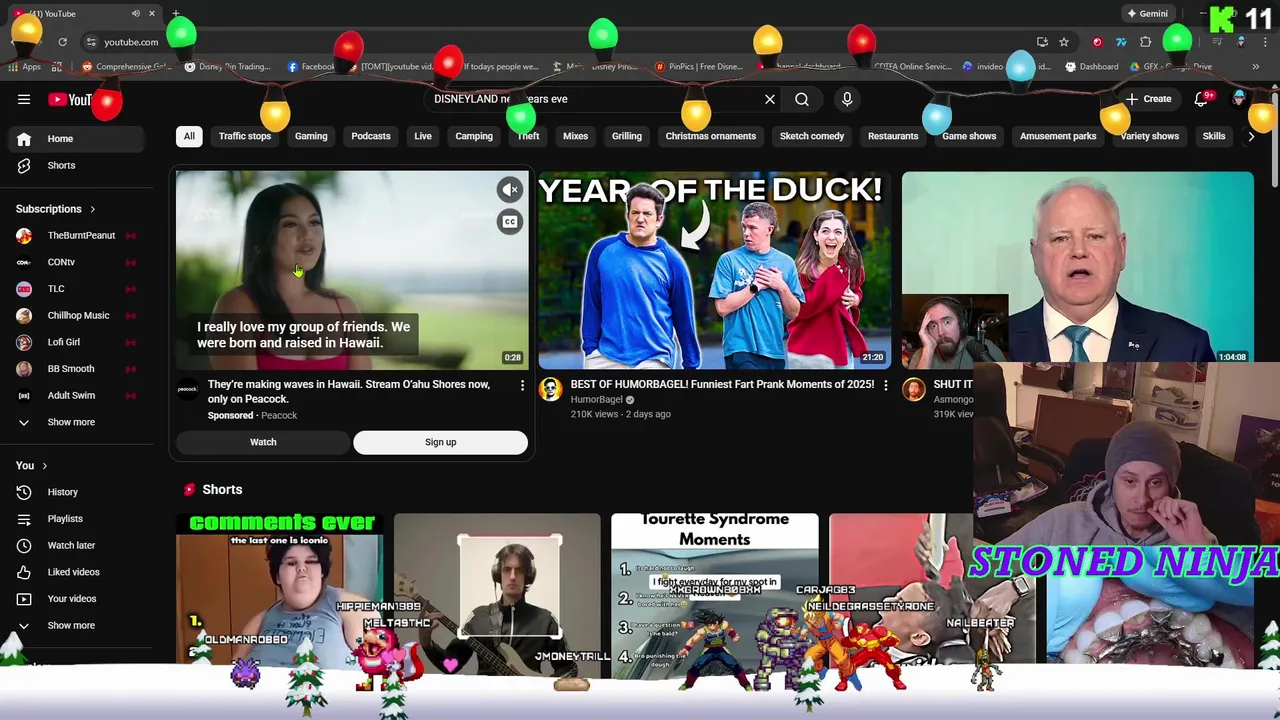The image size is (1280, 720).
Task: Open the HumorBagel channel name link
Action: tap(597, 400)
